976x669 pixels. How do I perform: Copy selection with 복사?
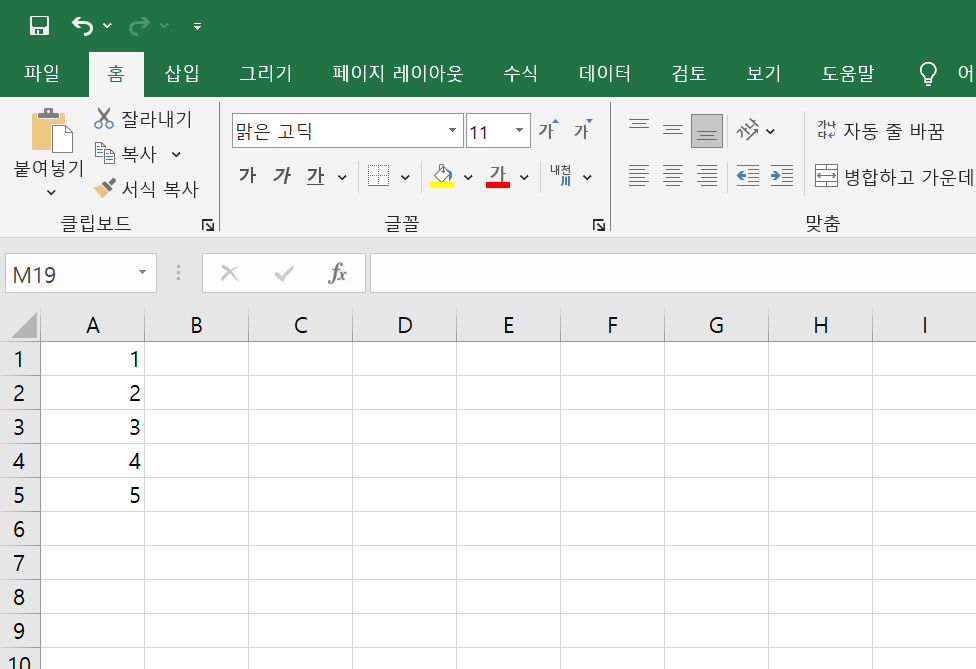pyautogui.click(x=125, y=154)
